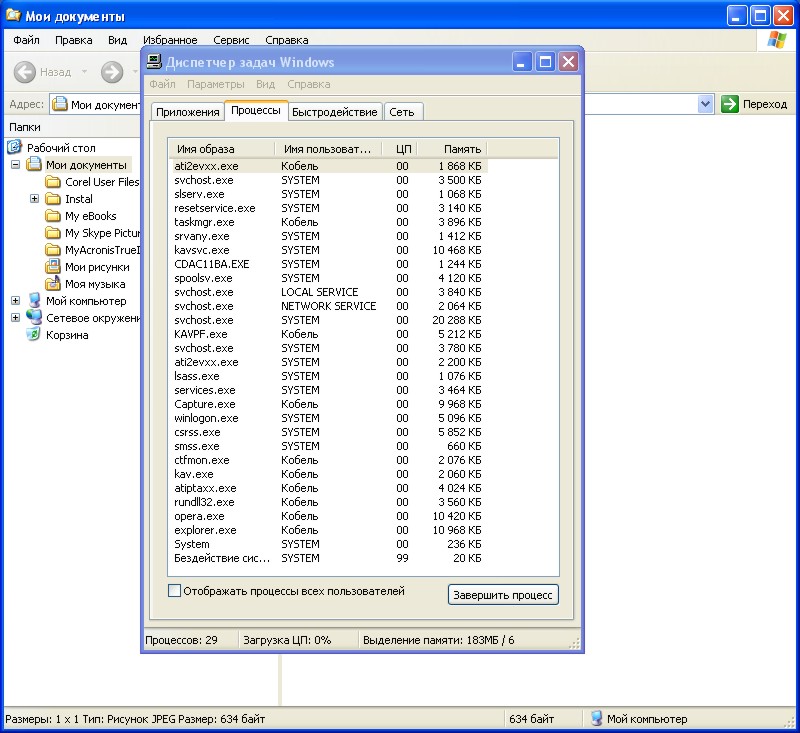
Task: Click the Instal folder icon
Action: pos(53,198)
